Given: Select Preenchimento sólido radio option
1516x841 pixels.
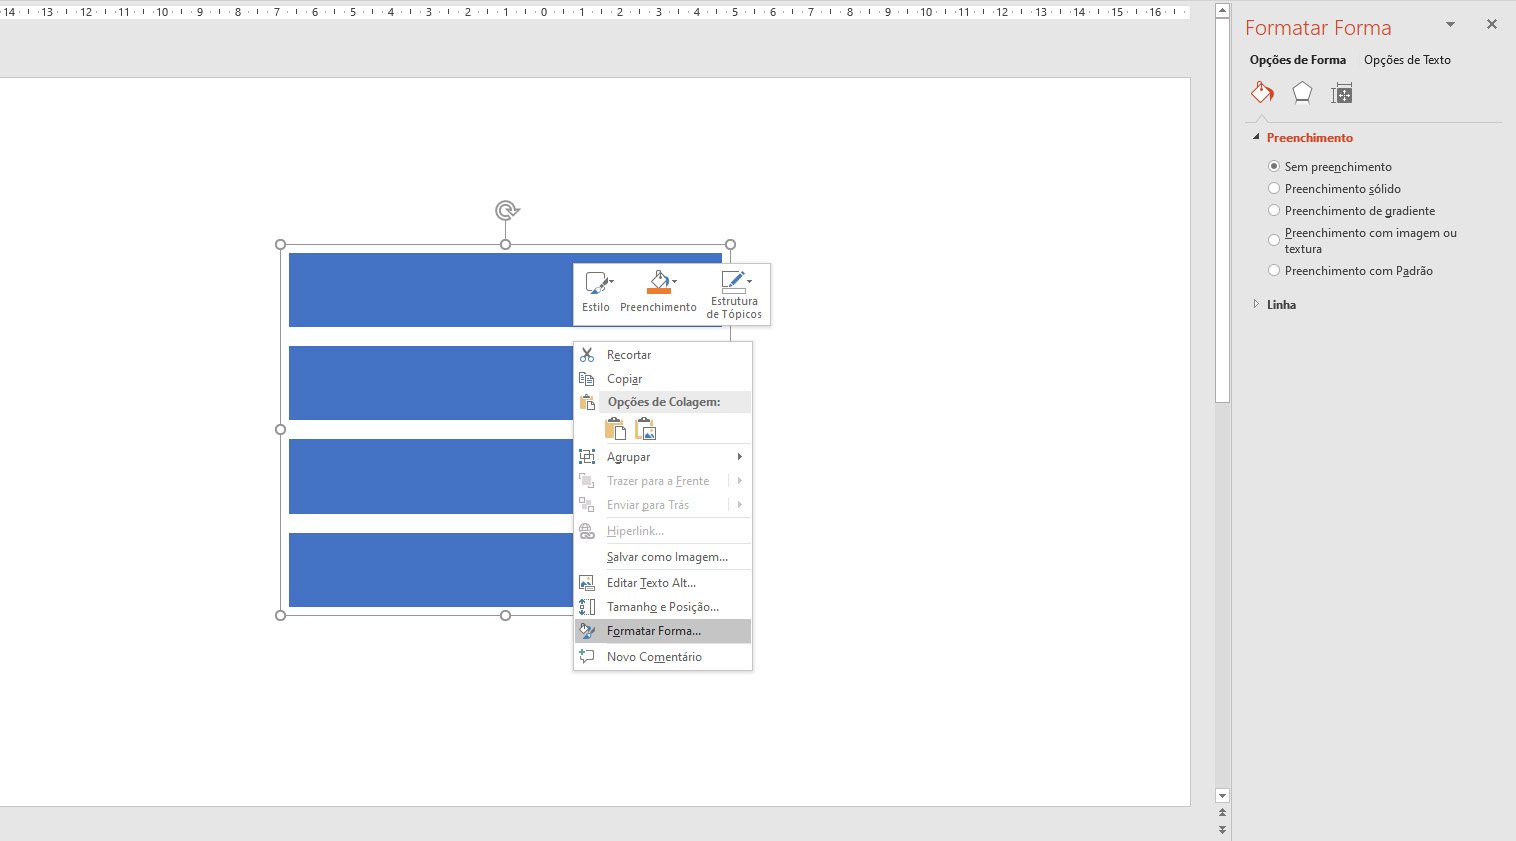Looking at the screenshot, I should point(1274,188).
